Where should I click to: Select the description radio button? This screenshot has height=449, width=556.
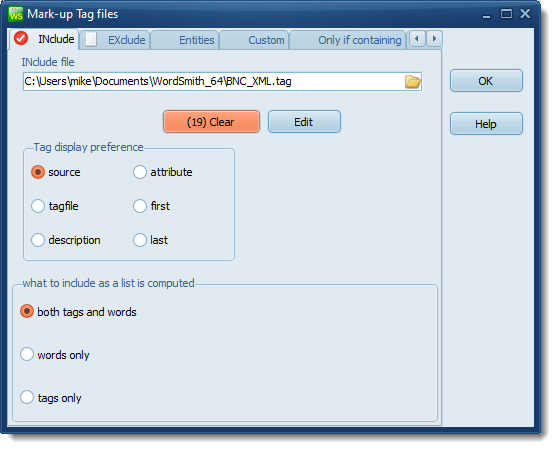pyautogui.click(x=38, y=240)
